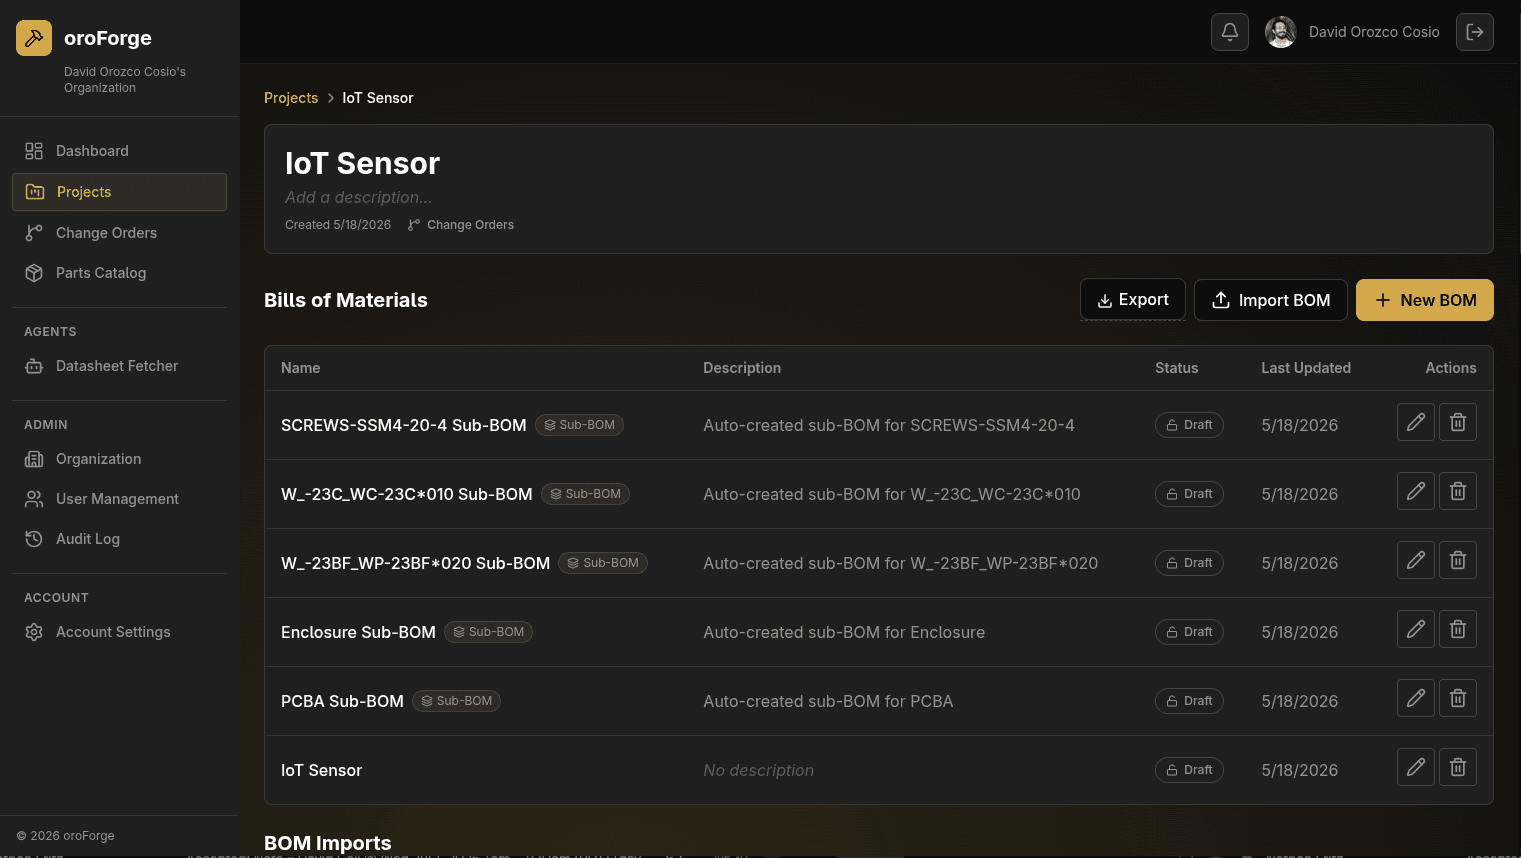Click the user name David Orozco Cosio
The height and width of the screenshot is (858, 1521).
pyautogui.click(x=1374, y=32)
